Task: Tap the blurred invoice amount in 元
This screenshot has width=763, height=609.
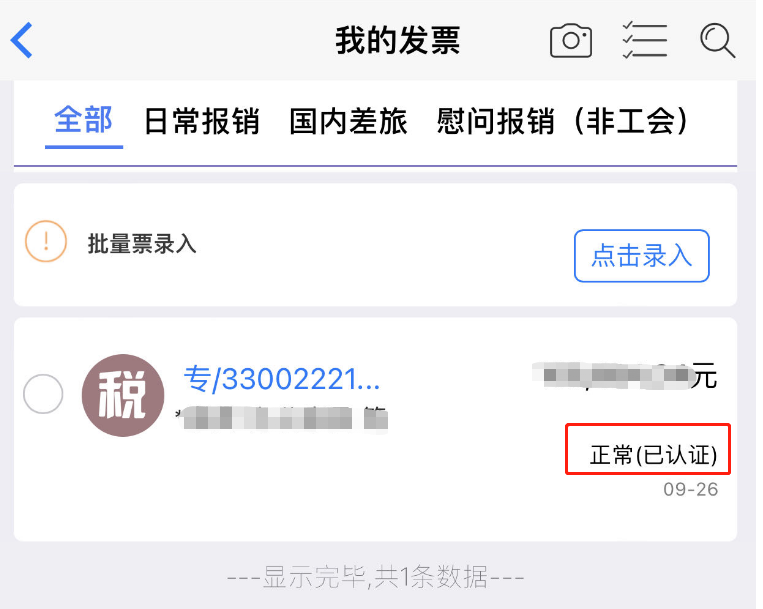Action: coord(624,376)
